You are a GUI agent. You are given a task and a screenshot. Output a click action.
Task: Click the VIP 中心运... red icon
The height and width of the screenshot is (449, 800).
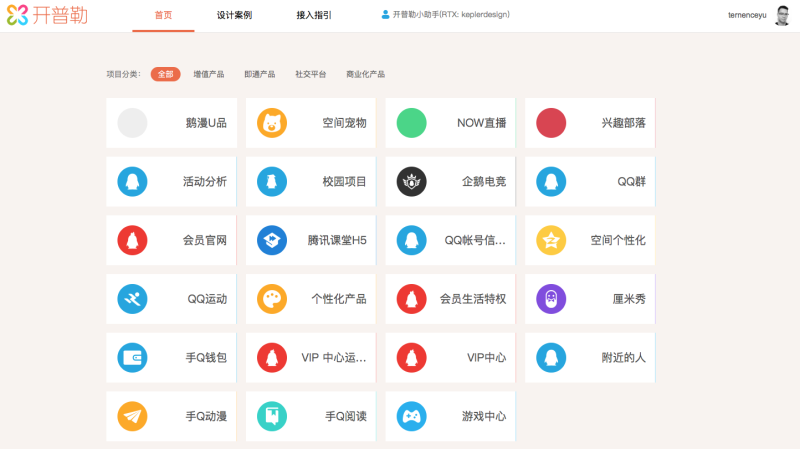(x=272, y=358)
